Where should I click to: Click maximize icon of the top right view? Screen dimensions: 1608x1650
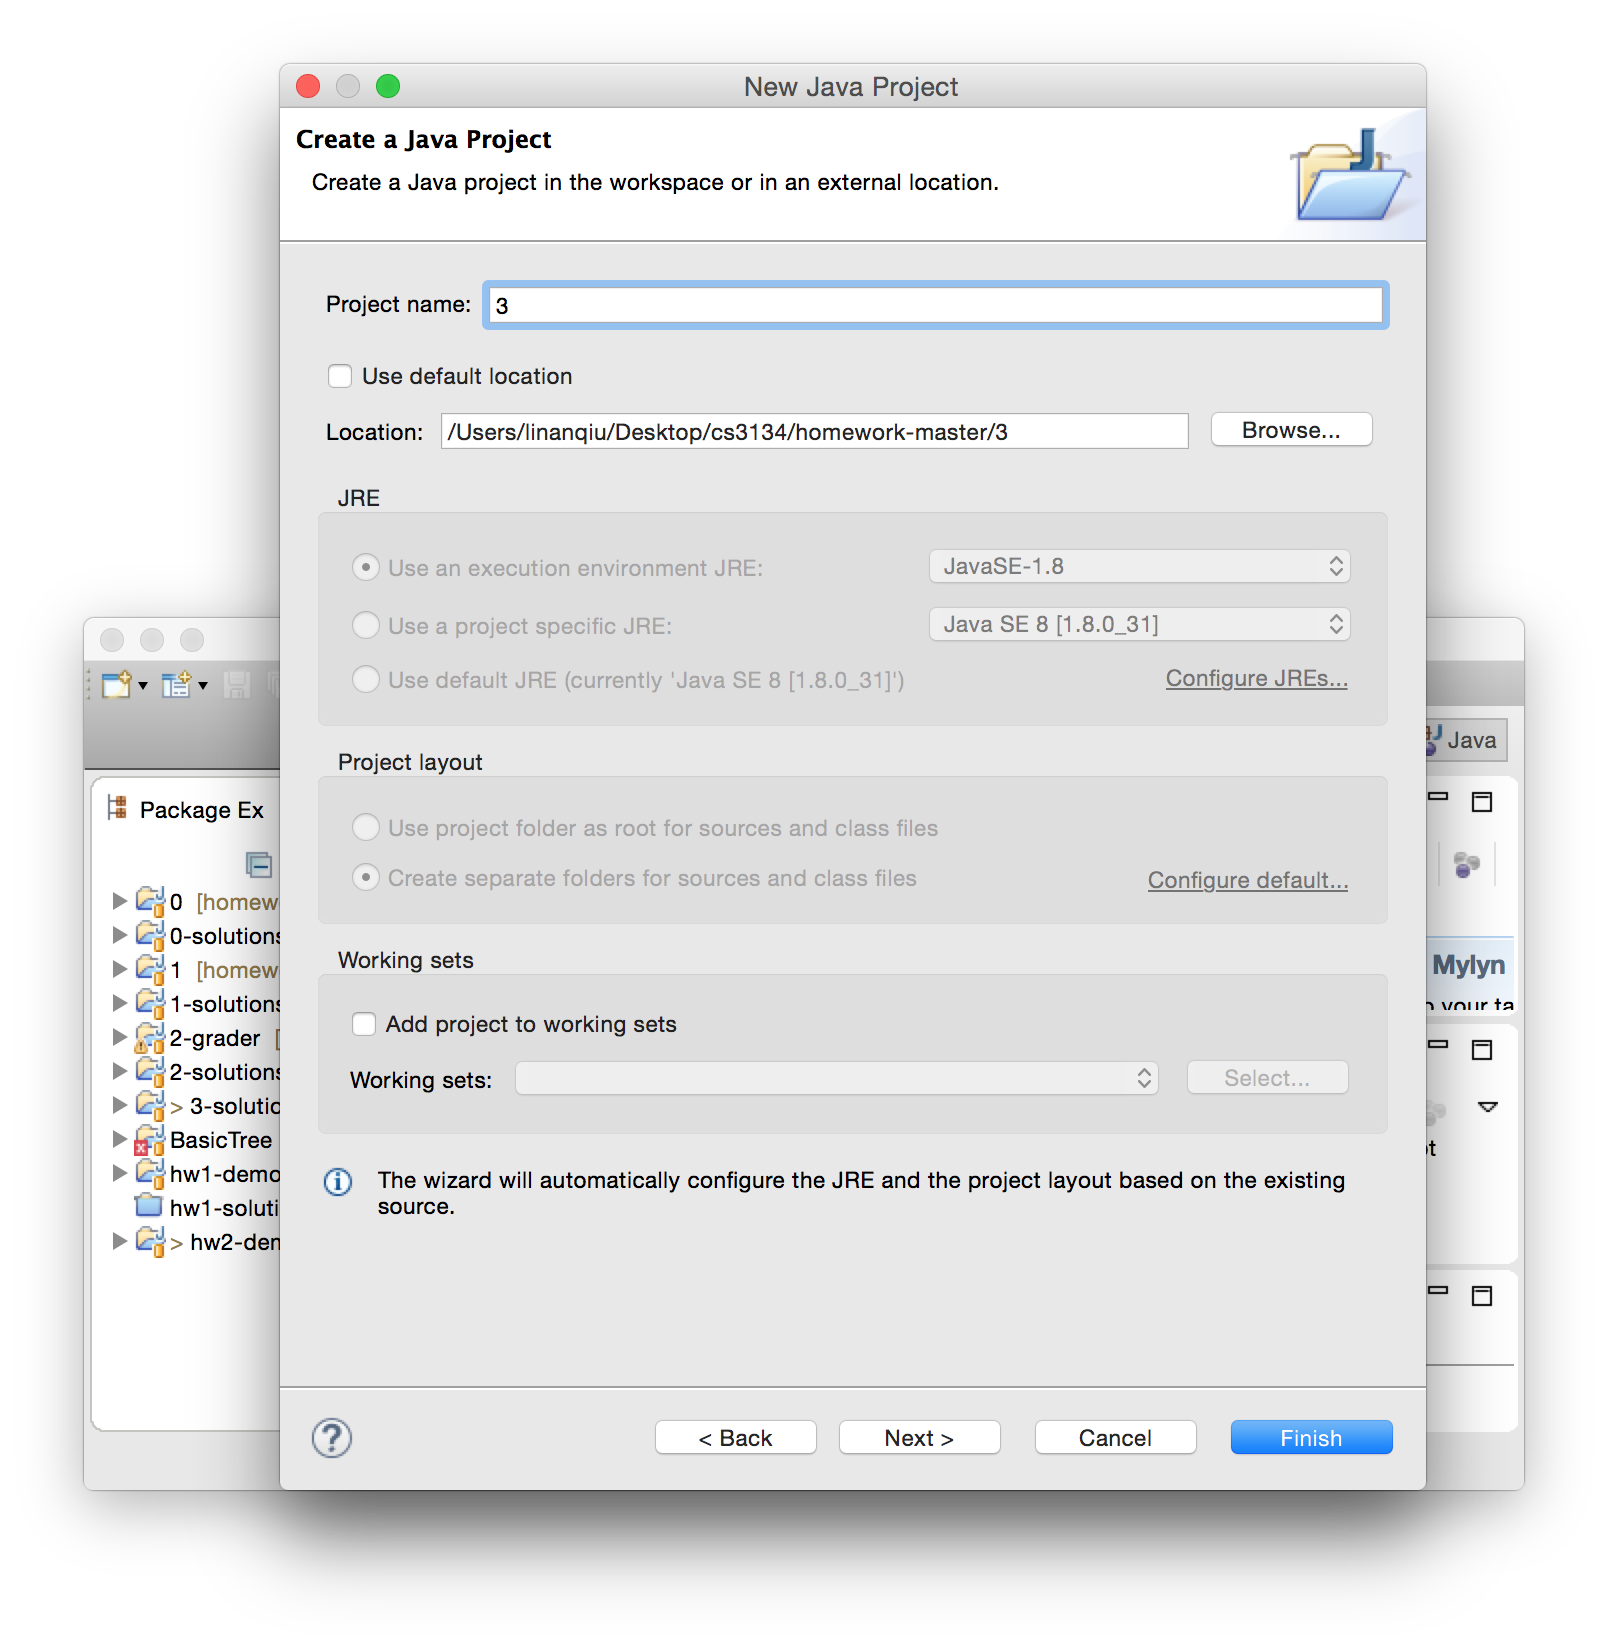click(1482, 801)
